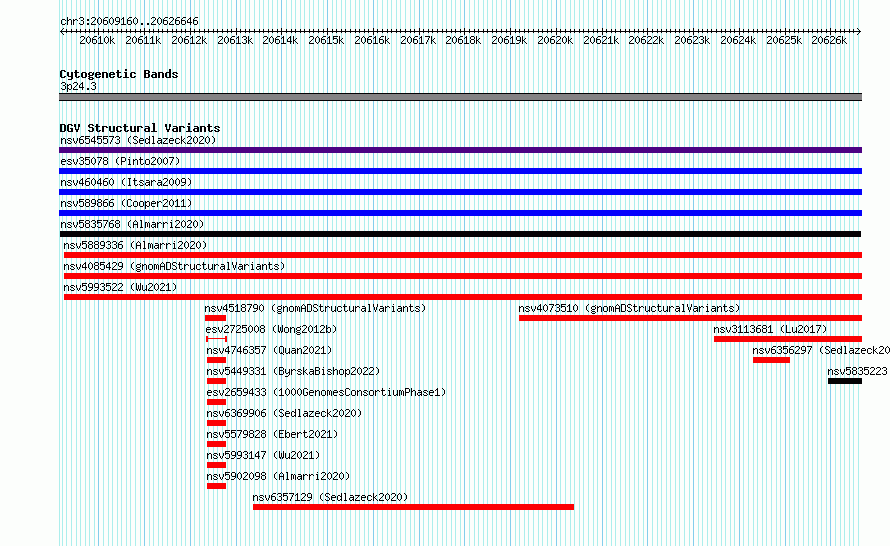Click the 20610k ruler position
The image size is (890, 546).
pos(97,40)
